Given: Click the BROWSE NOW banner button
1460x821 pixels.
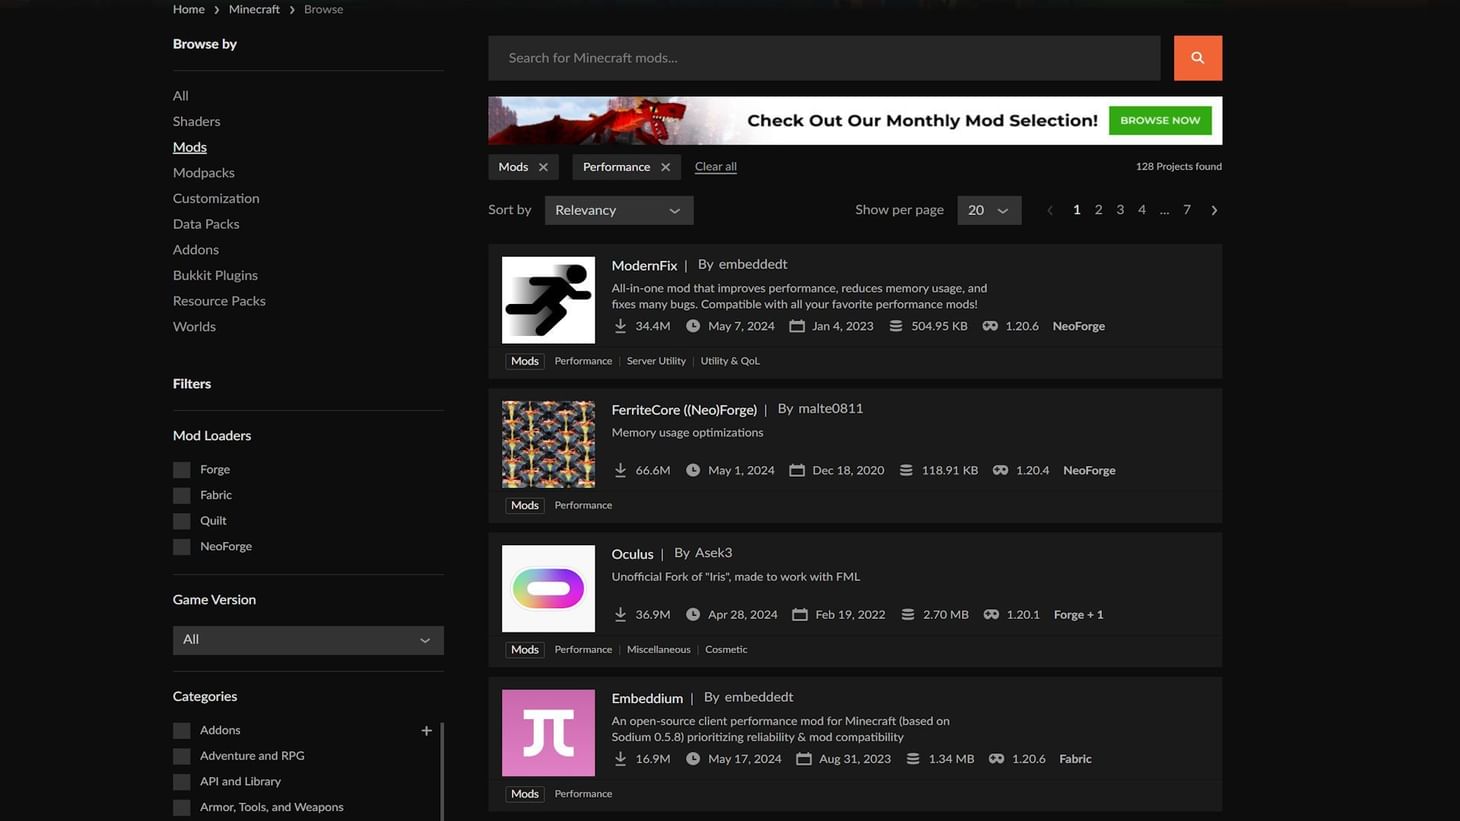Looking at the screenshot, I should click(1159, 120).
